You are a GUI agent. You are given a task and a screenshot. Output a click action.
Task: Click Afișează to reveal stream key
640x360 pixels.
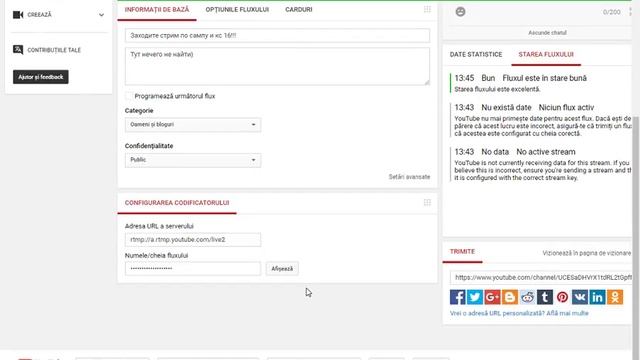tap(282, 269)
